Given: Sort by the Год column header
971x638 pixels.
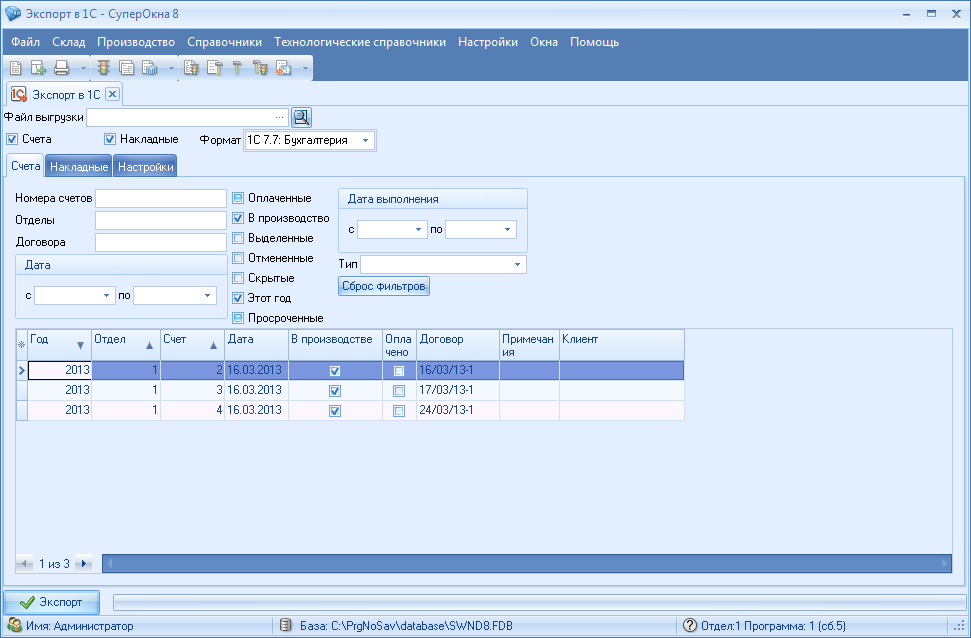Looking at the screenshot, I should (59, 344).
